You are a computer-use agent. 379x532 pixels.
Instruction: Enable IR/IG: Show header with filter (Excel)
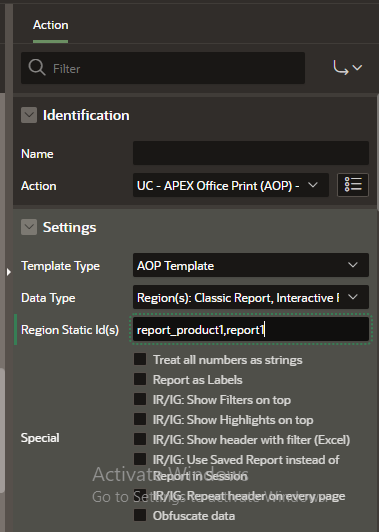pos(140,439)
